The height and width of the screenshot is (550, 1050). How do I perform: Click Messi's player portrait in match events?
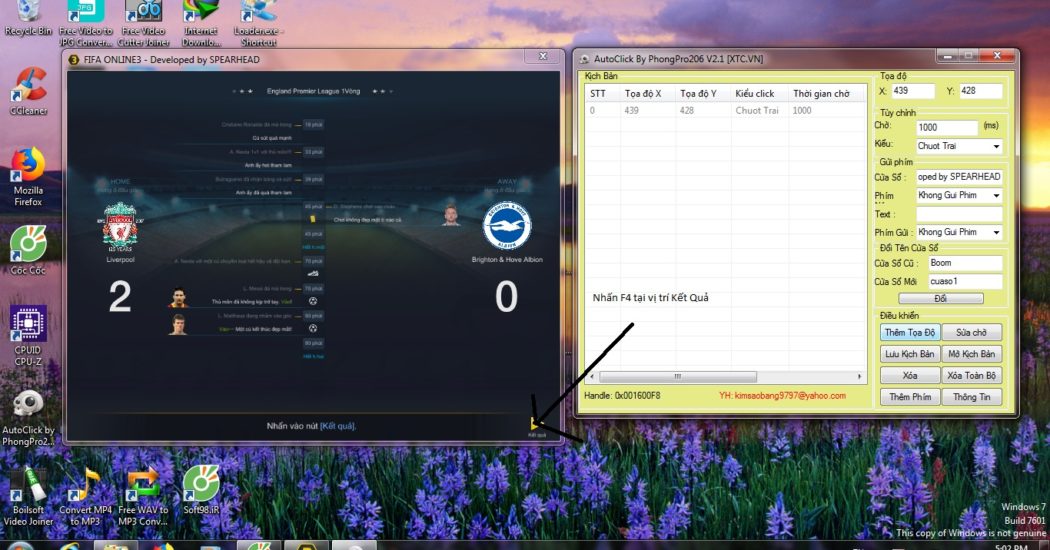click(177, 297)
